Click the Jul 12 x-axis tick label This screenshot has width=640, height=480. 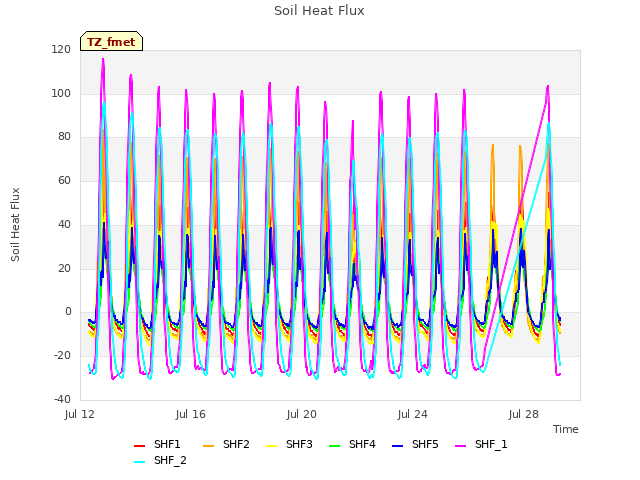(x=80, y=414)
